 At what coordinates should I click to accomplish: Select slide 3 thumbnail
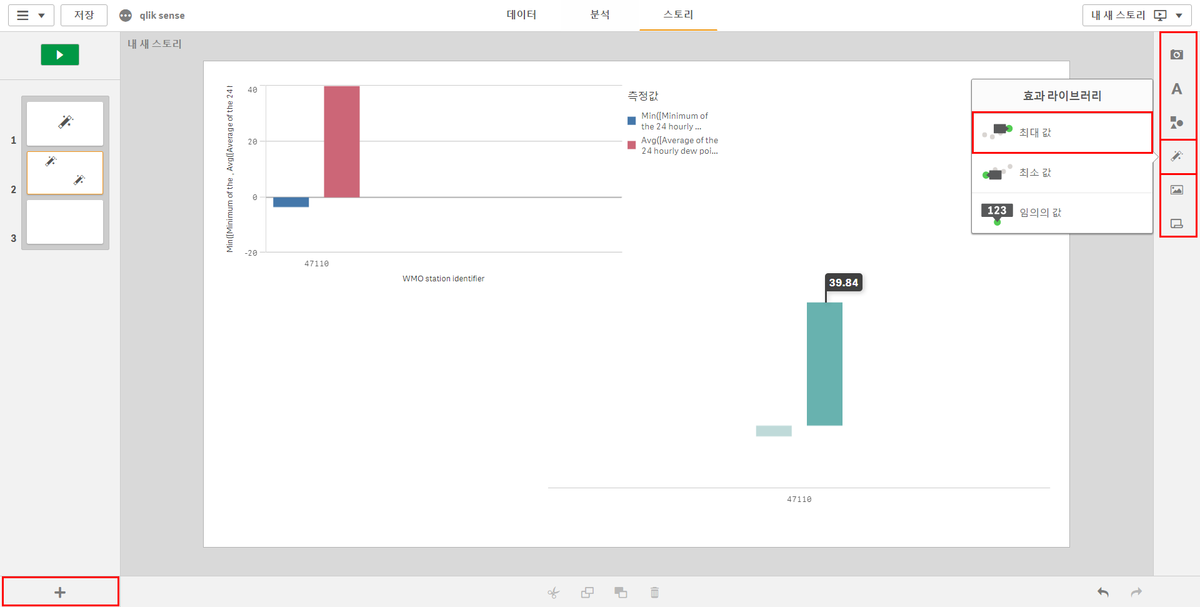65,222
